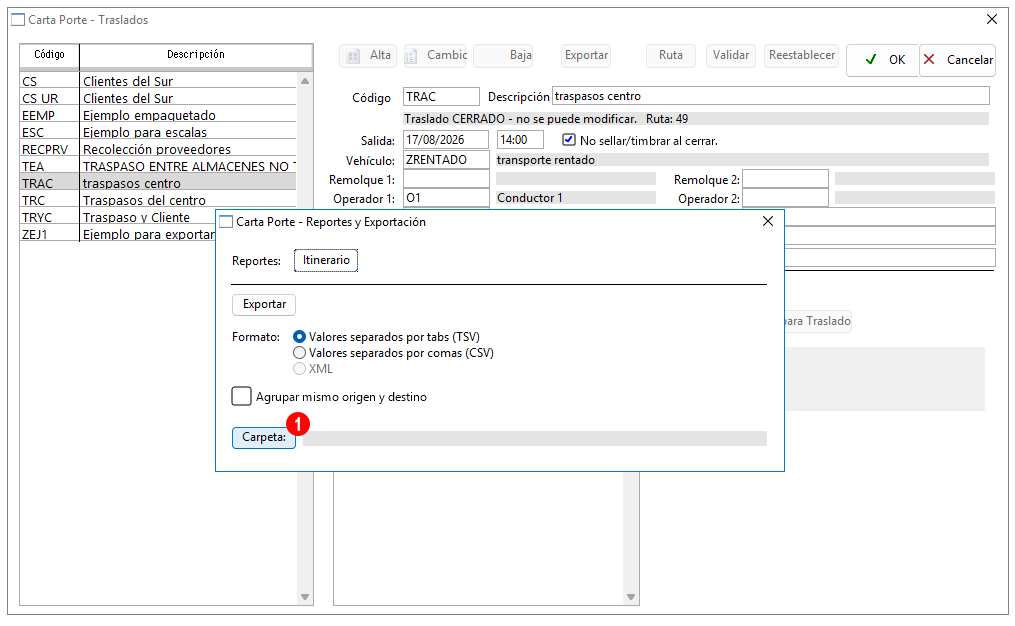Click the Validar button
The height and width of the screenshot is (626, 1015).
pos(731,56)
